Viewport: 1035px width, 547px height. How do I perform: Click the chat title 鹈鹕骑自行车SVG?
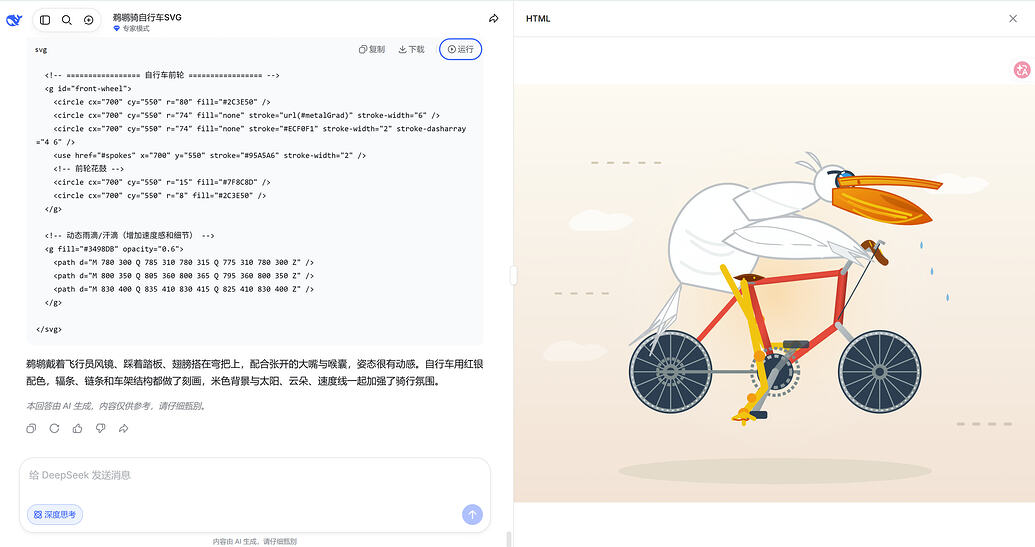[147, 17]
